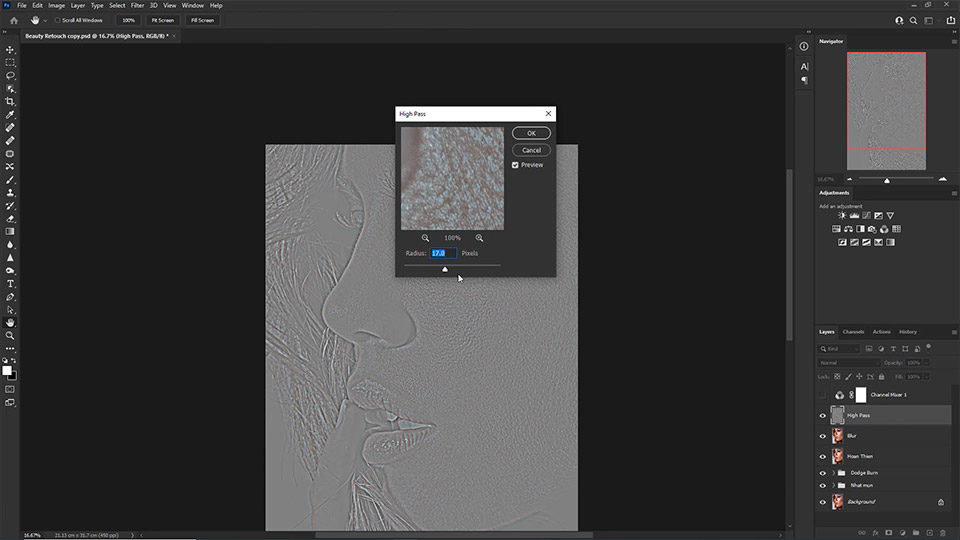960x540 pixels.
Task: Choose the Zoom tool in toolbar
Action: [10, 336]
